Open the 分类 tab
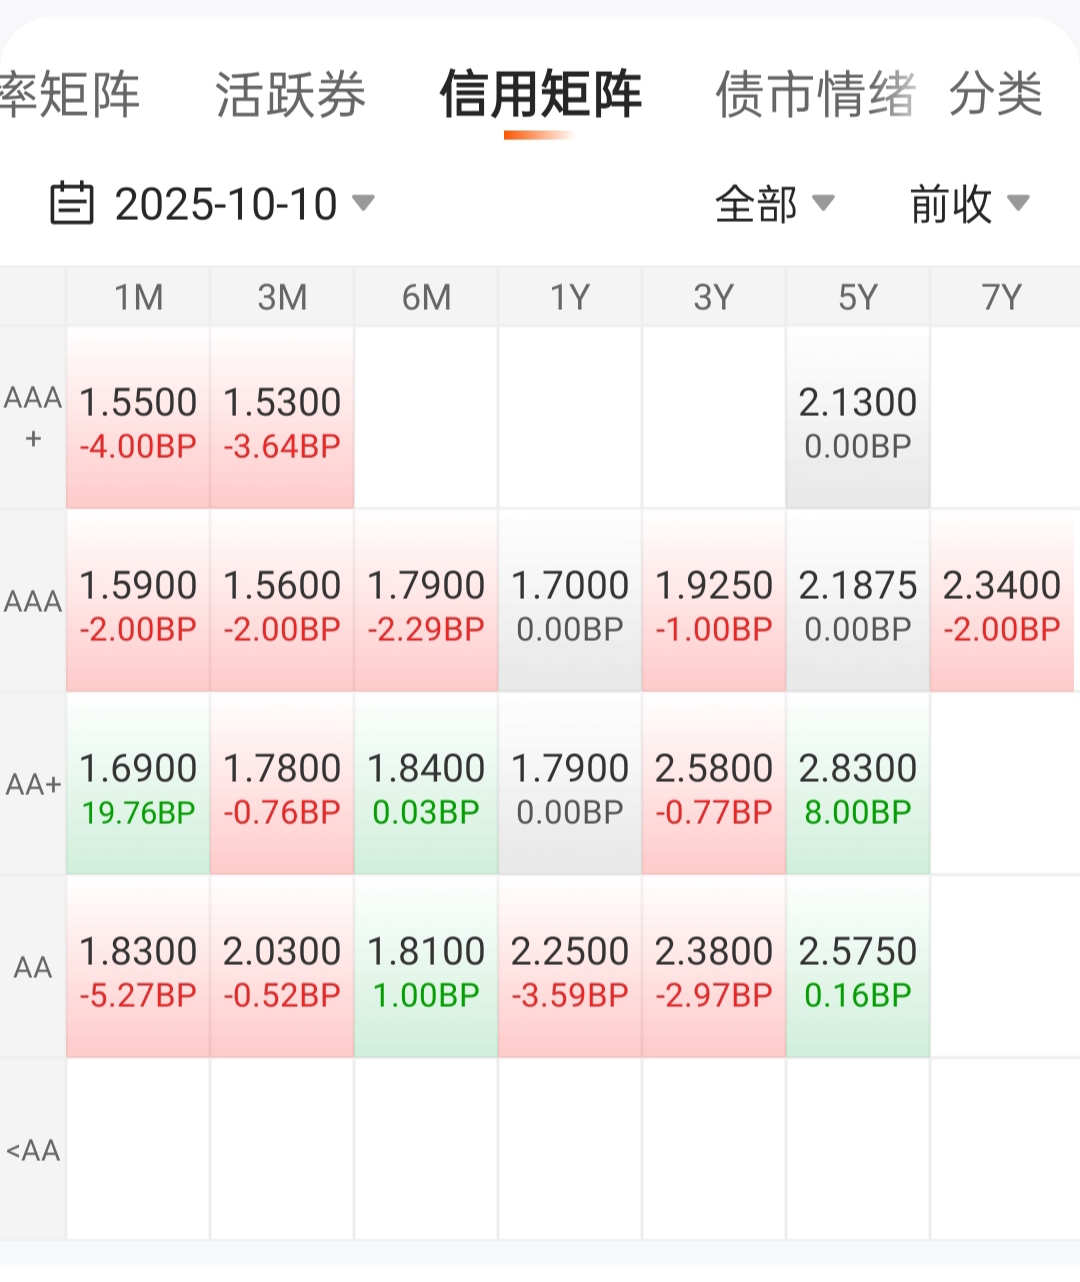 point(995,95)
